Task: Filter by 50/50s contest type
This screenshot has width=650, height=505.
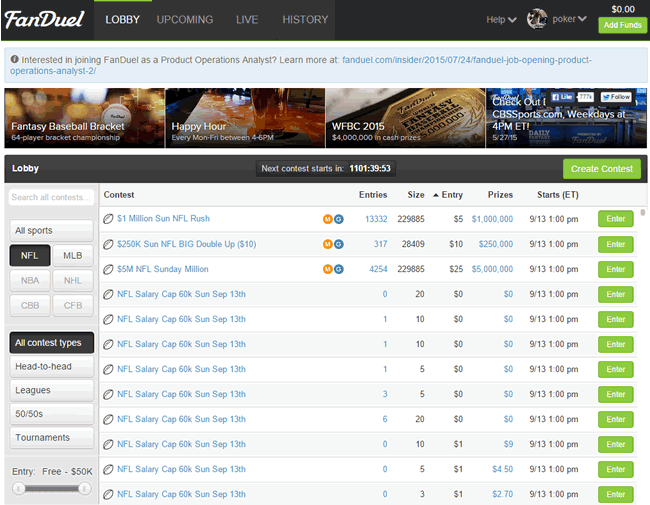Action: tap(51, 414)
